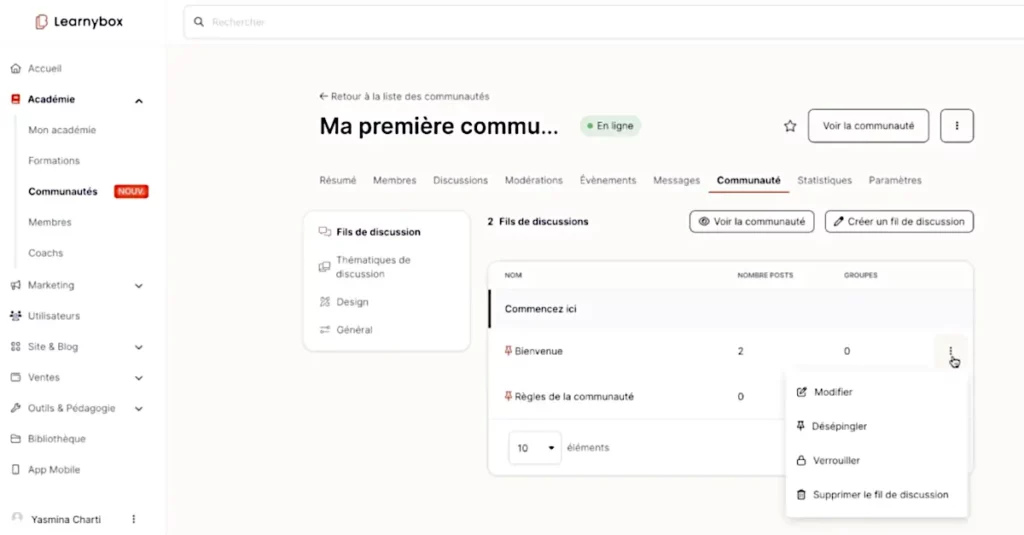Choose Verrouiller in the context menu
1024x535 pixels.
tap(876, 461)
